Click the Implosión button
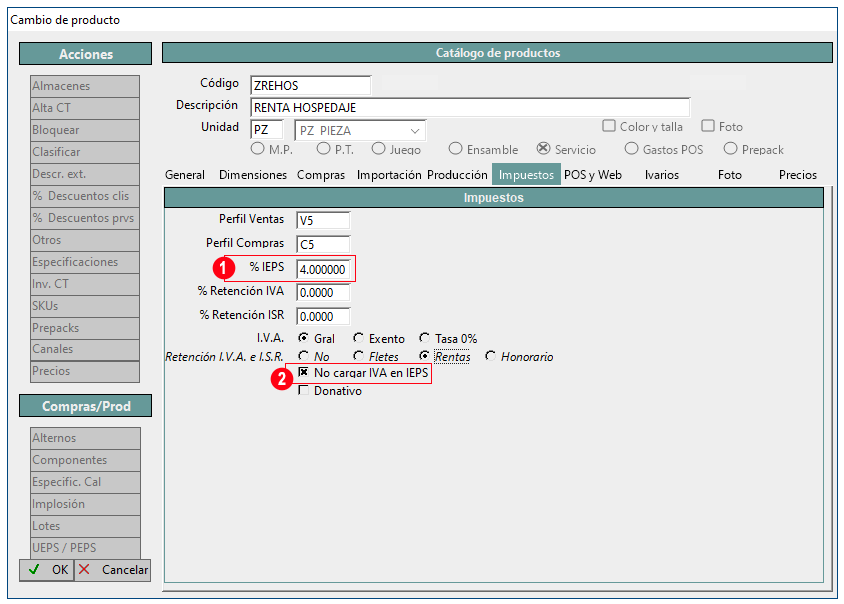This screenshot has width=844, height=604. (x=86, y=504)
